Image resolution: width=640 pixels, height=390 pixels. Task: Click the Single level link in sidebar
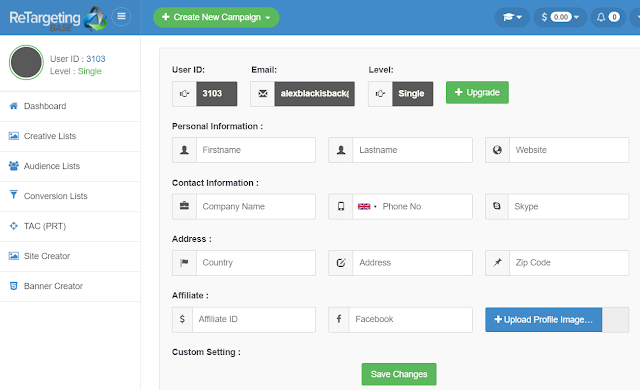89,71
